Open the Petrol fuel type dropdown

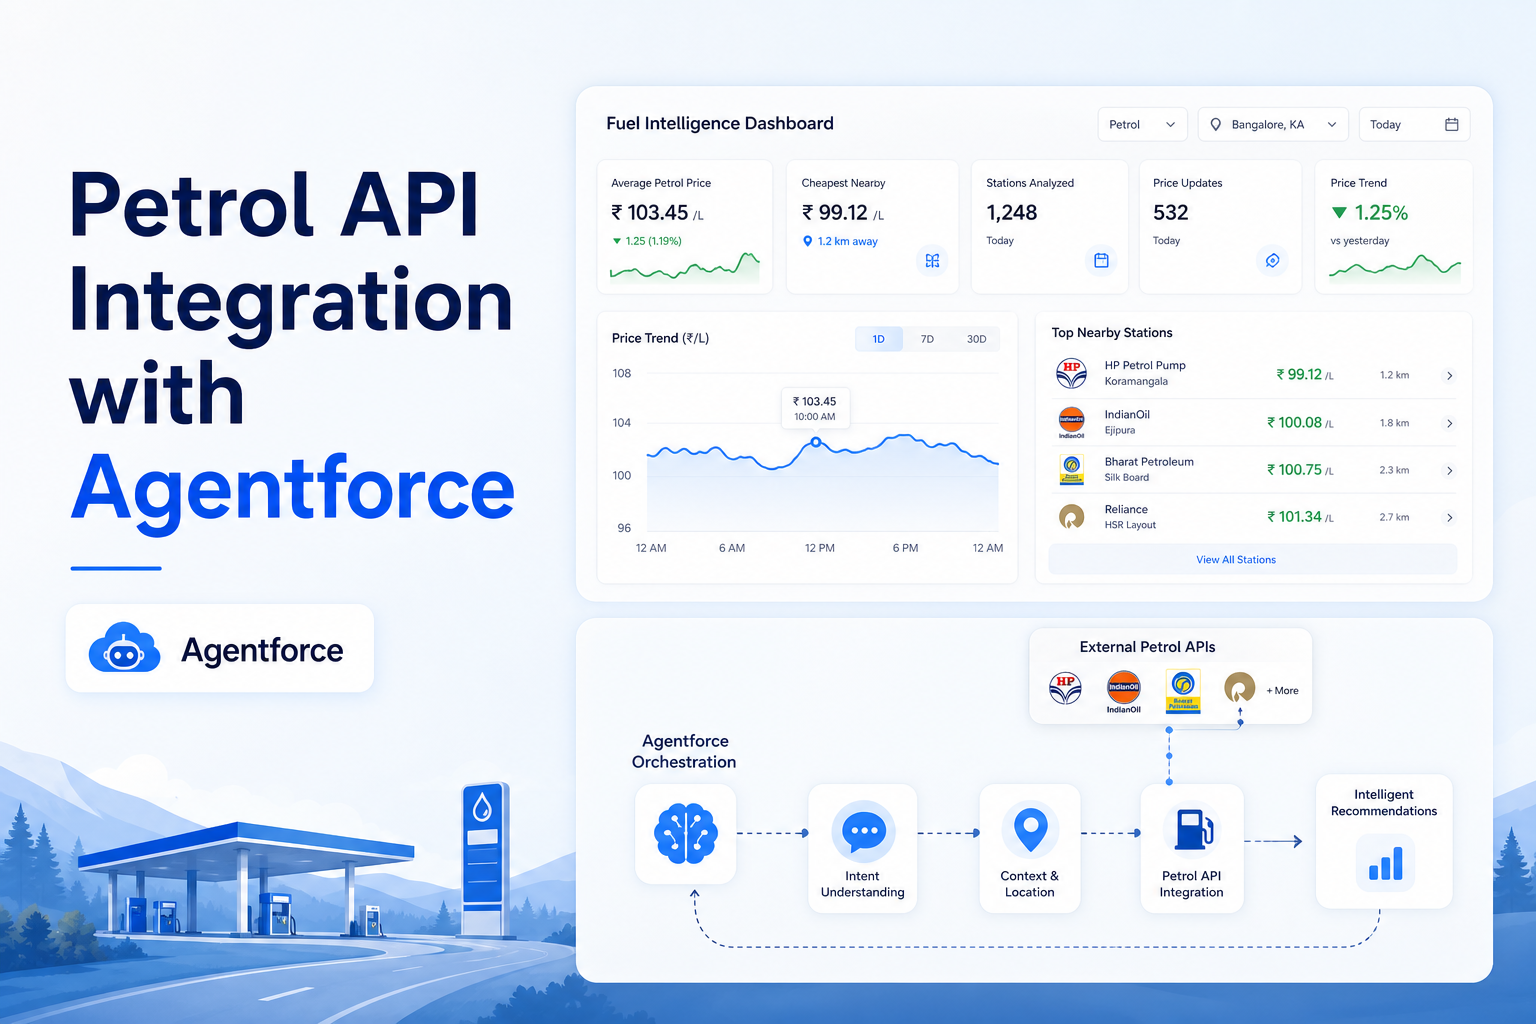click(x=1142, y=124)
